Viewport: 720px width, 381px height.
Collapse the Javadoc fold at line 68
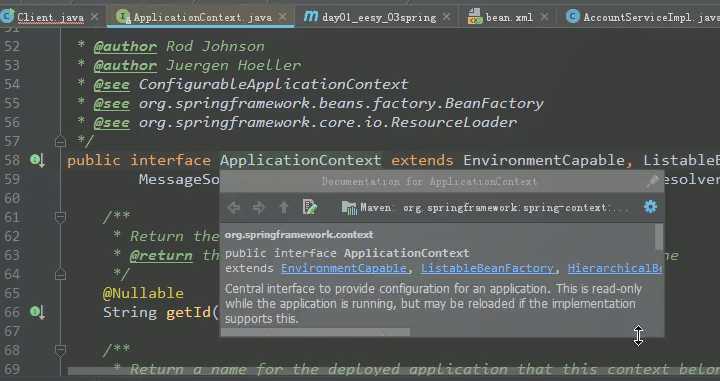click(60, 350)
